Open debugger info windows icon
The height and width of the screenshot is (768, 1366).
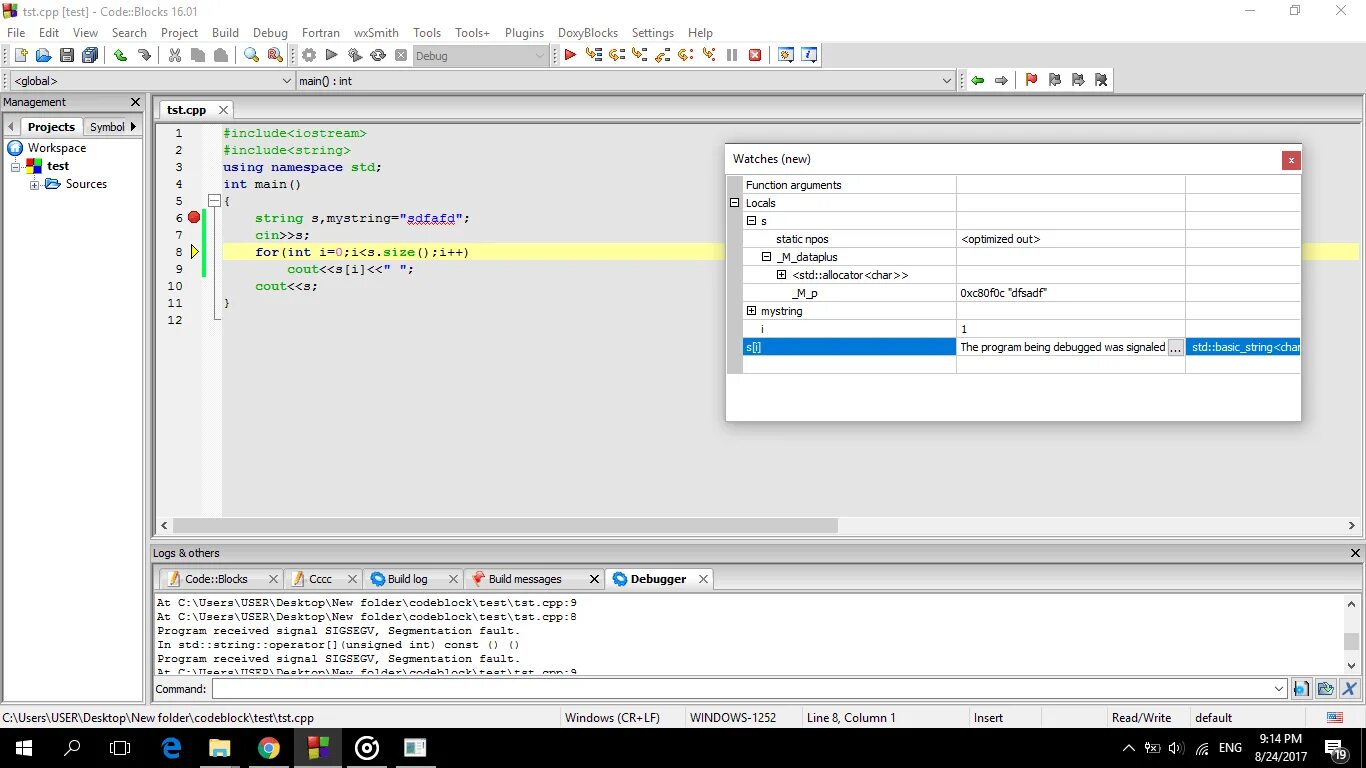809,56
